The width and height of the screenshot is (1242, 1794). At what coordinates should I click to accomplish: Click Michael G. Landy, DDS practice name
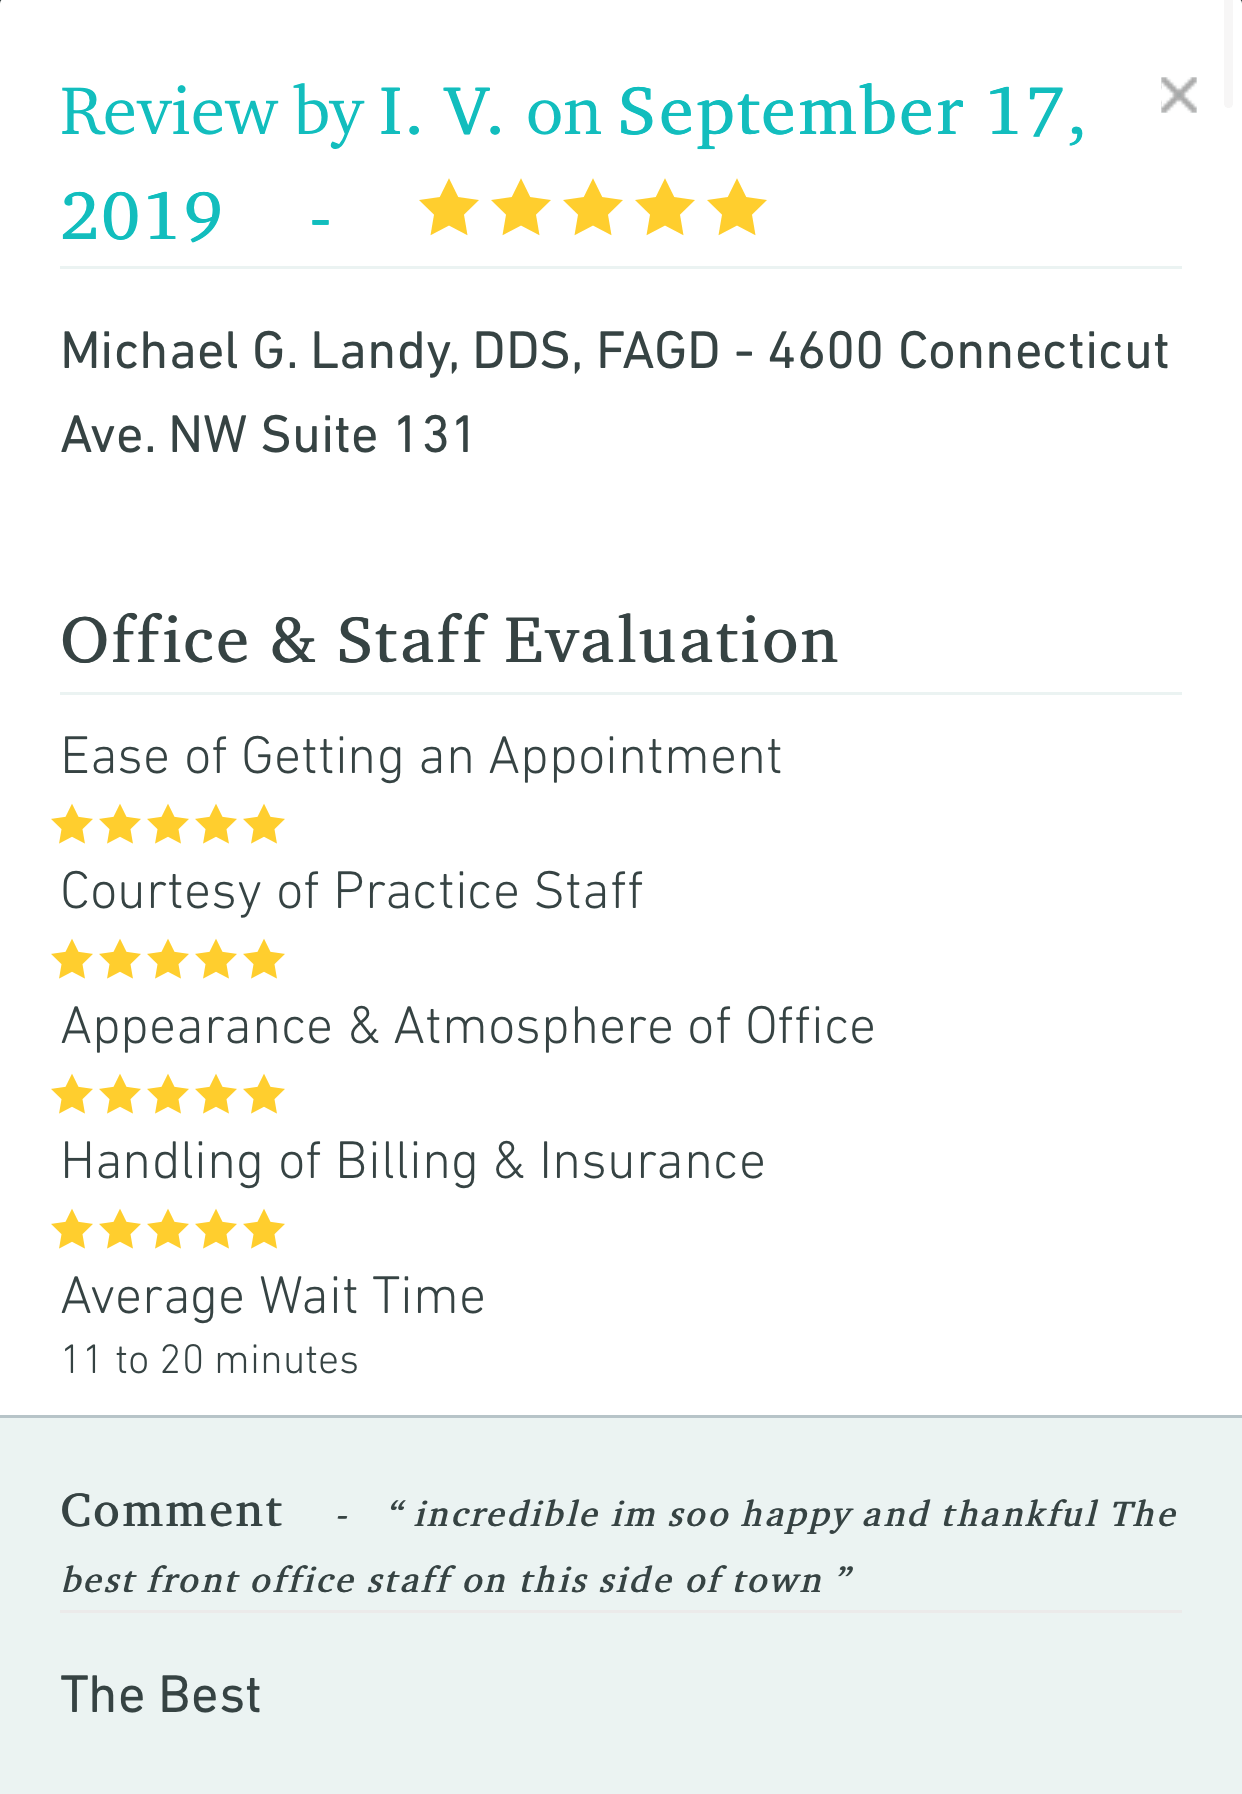tap(615, 393)
